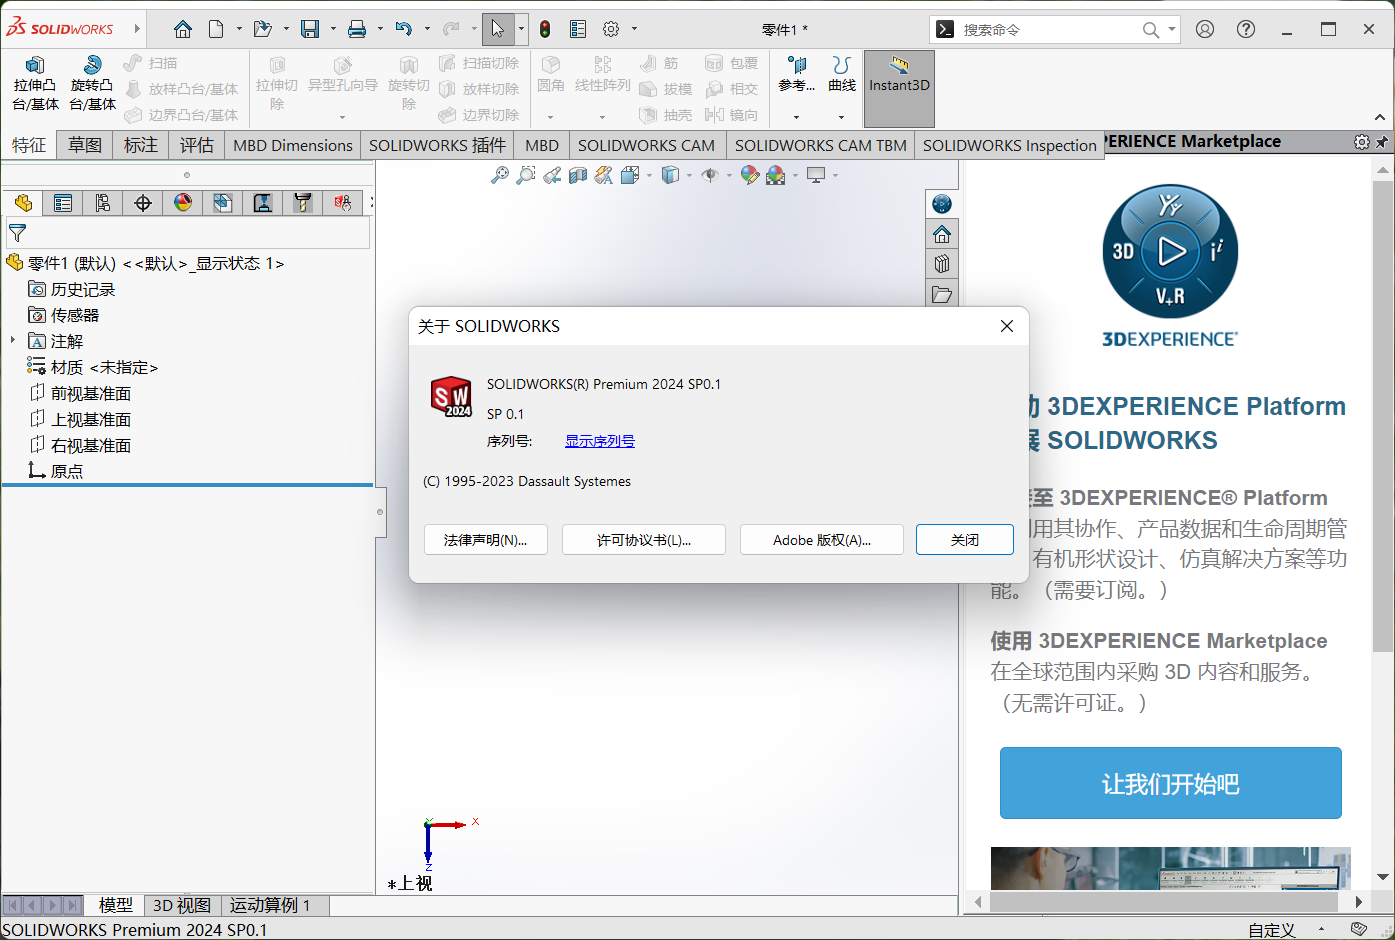Click the 参考 reference geometry tool
Image resolution: width=1395 pixels, height=940 pixels.
[x=796, y=76]
